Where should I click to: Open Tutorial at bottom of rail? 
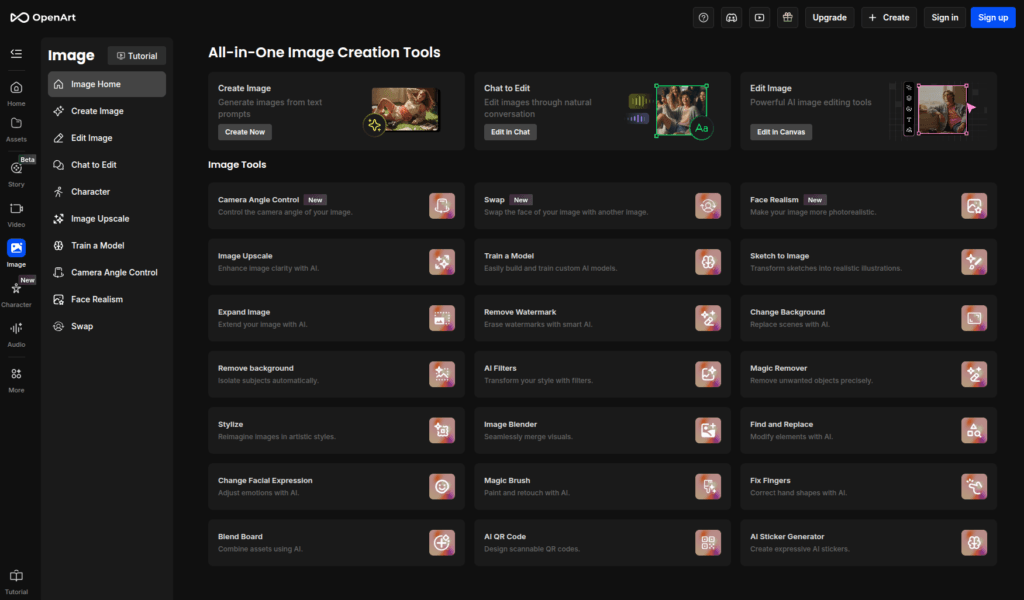pos(16,582)
